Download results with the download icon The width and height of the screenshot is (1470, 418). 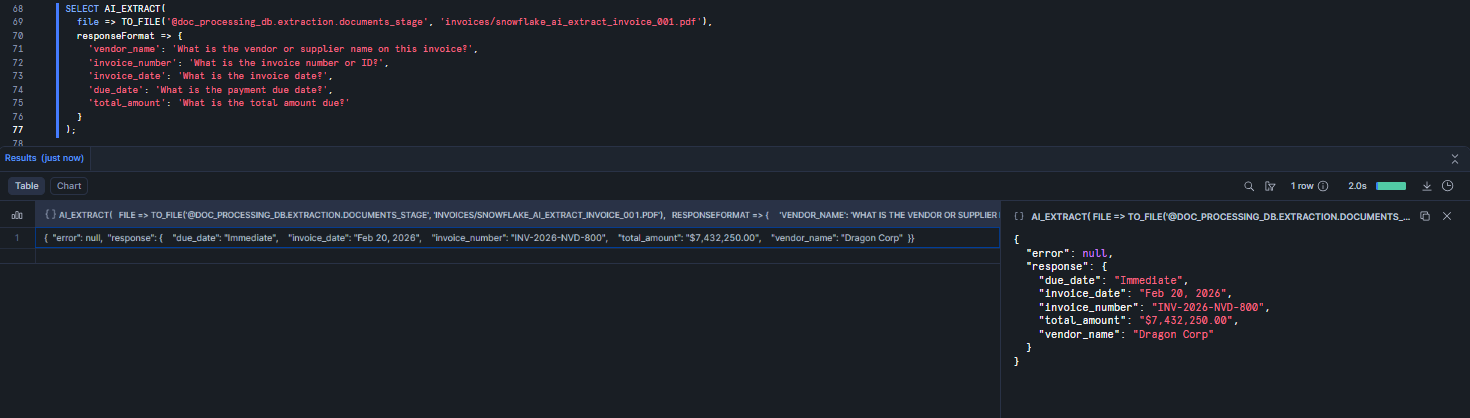point(1427,186)
